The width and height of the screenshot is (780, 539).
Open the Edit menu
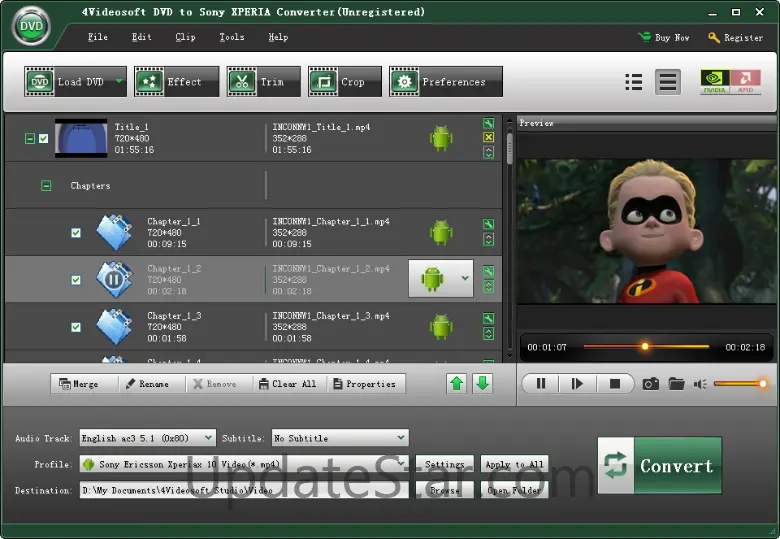(141, 37)
